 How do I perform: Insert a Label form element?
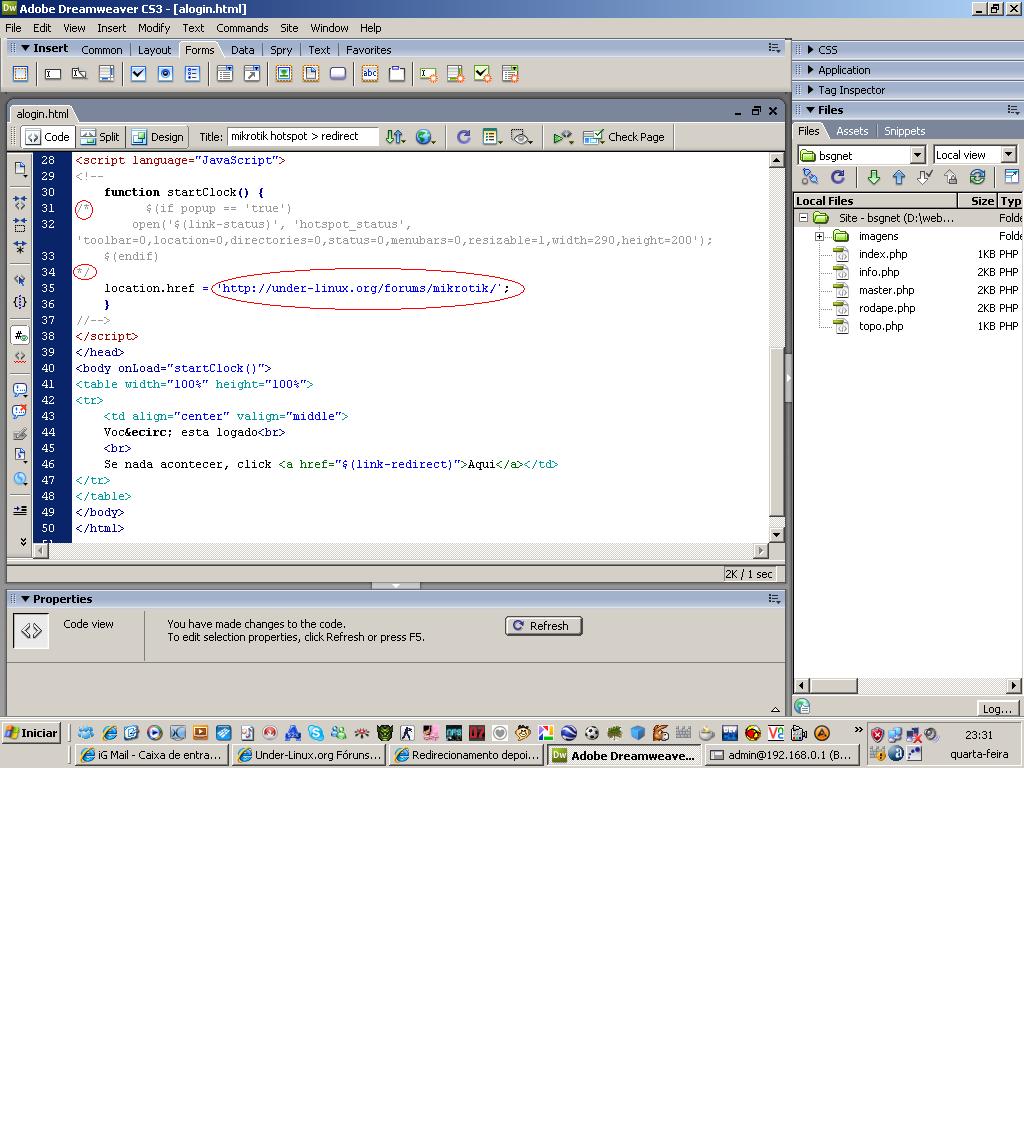(x=370, y=74)
